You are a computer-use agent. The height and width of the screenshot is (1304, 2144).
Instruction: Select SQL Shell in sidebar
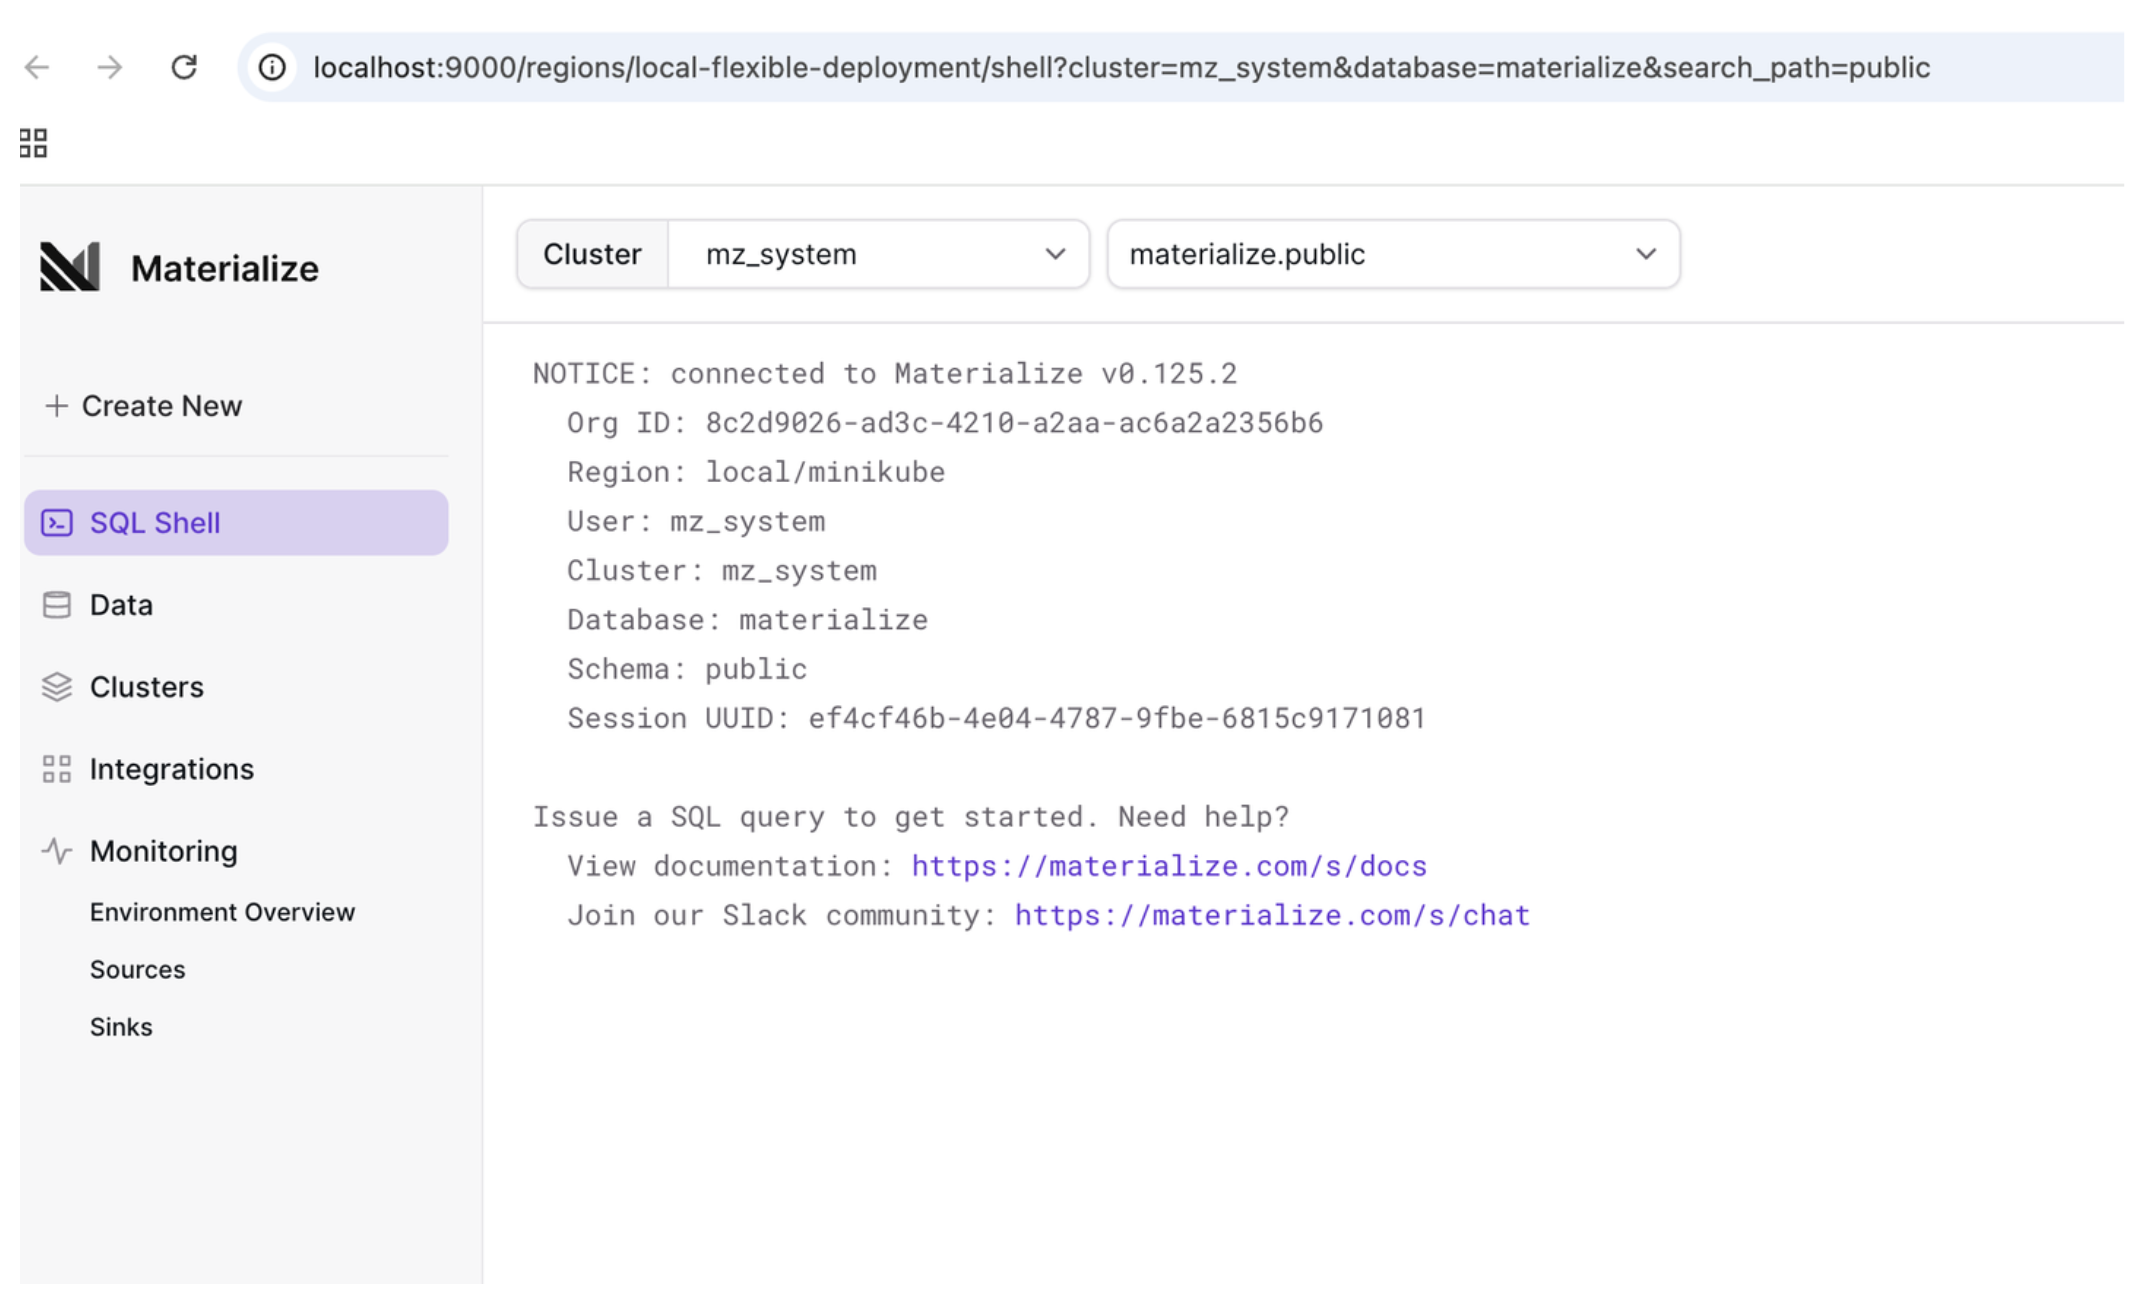(236, 523)
